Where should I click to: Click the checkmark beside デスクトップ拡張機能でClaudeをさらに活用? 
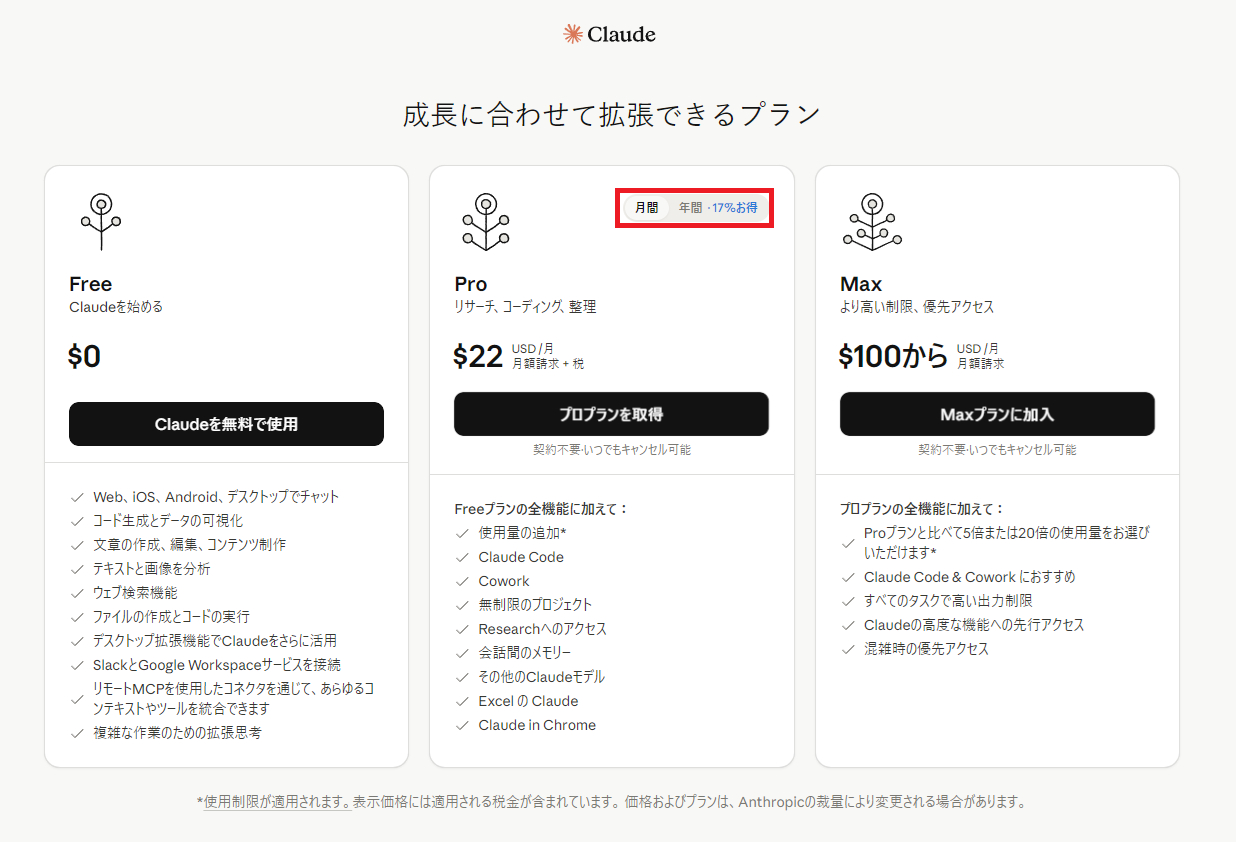pos(77,641)
